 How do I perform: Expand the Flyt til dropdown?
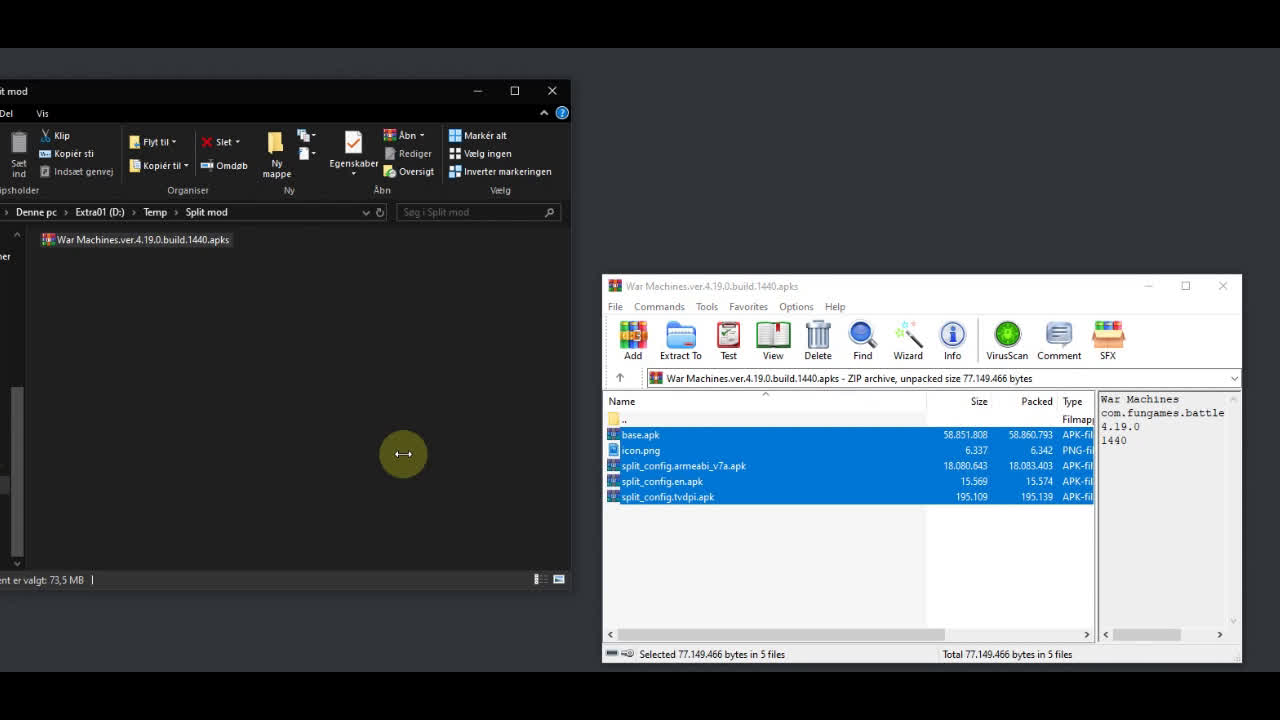pyautogui.click(x=154, y=142)
